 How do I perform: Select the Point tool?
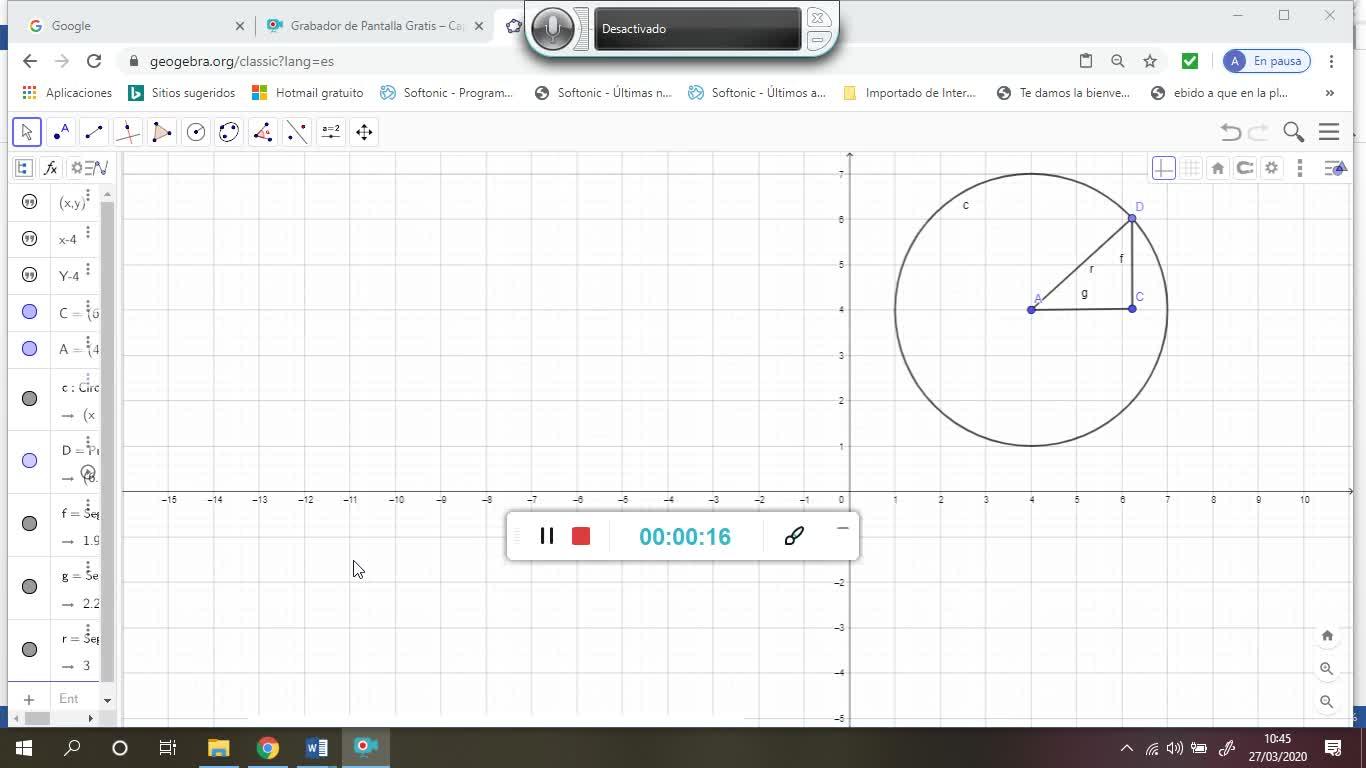coord(61,132)
